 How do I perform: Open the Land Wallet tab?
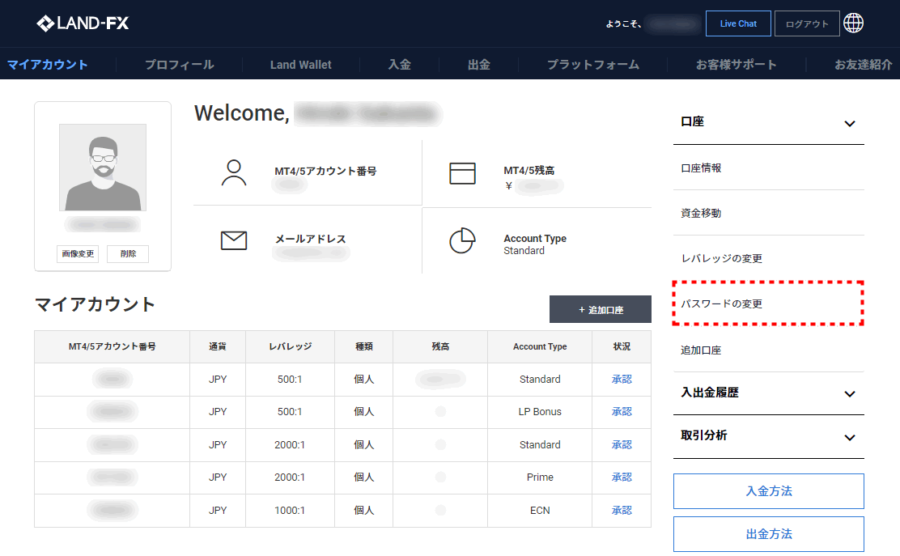tap(301, 64)
